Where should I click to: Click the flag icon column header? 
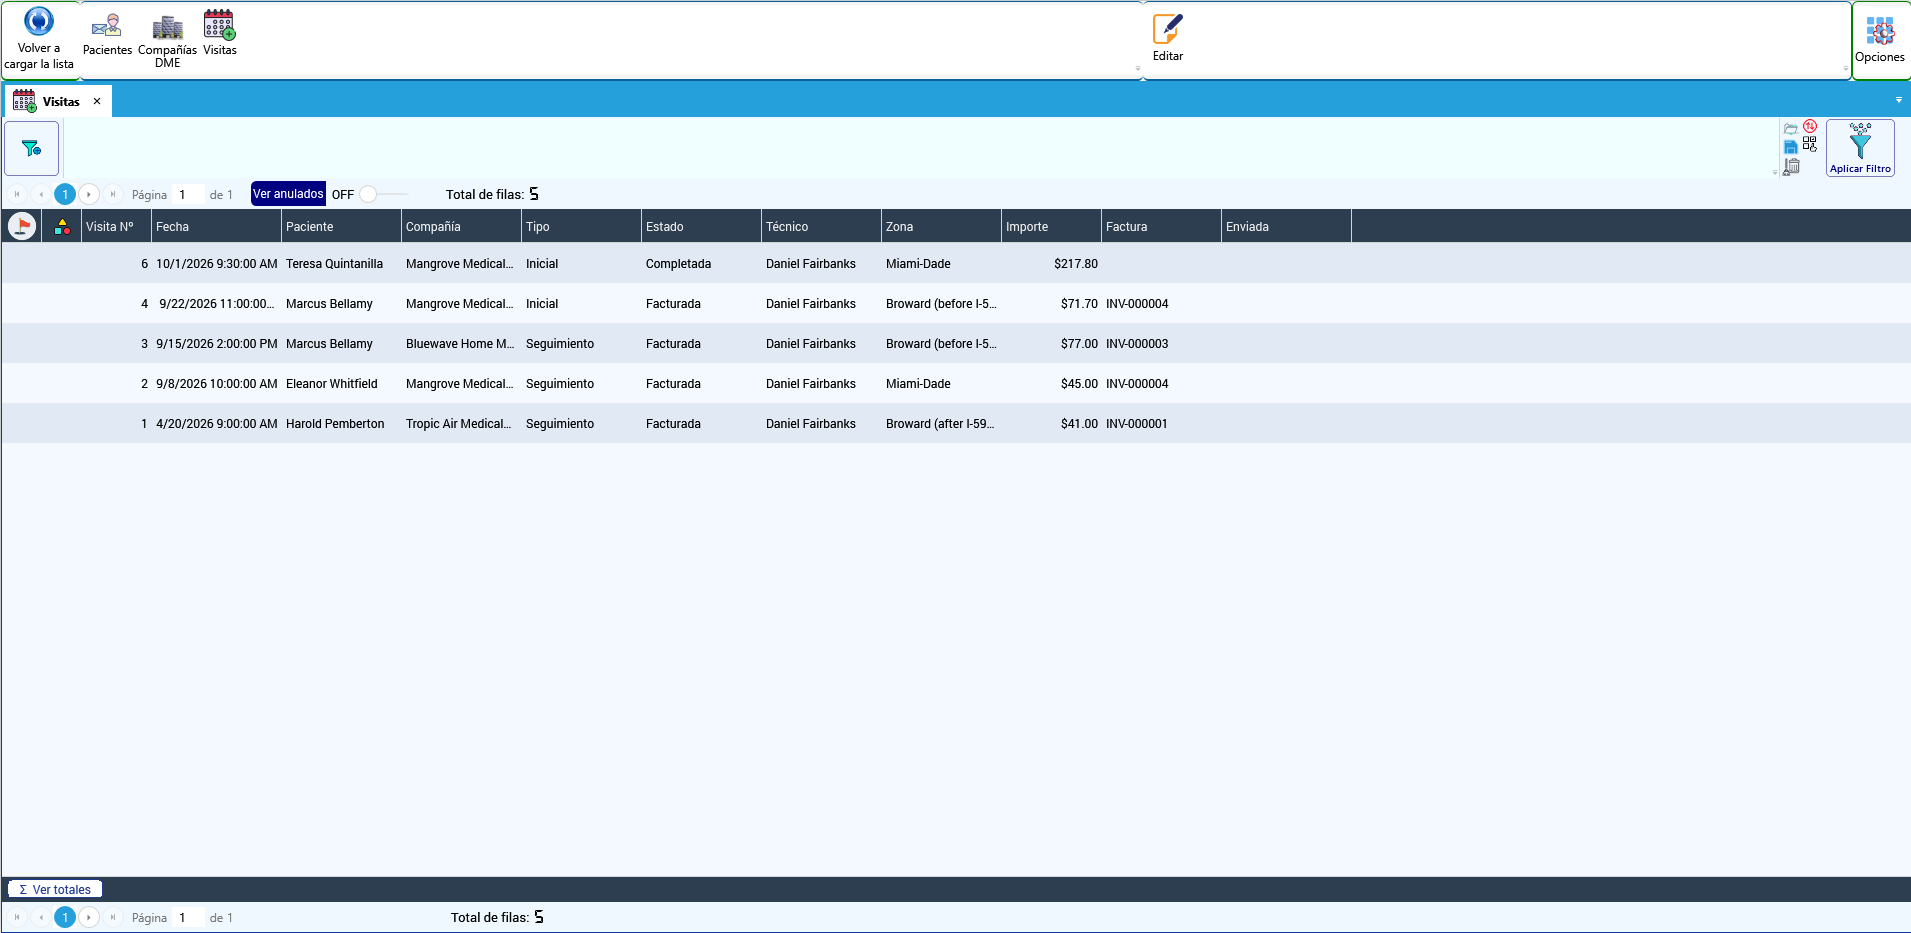22,226
